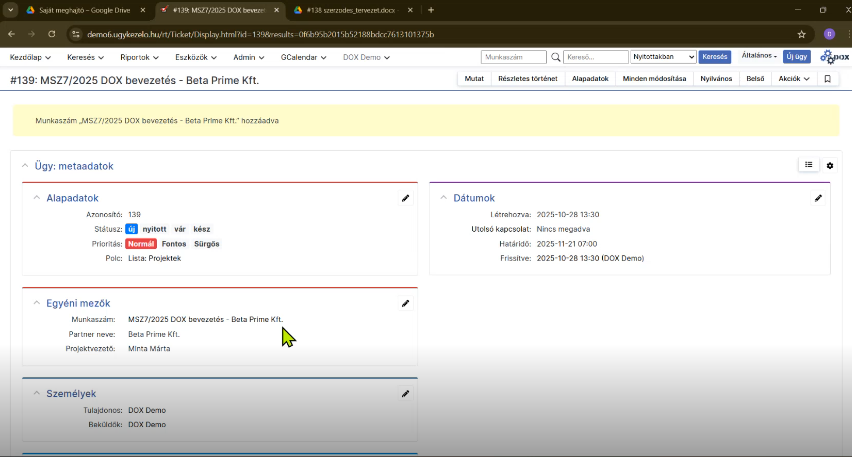The height and width of the screenshot is (457, 852).
Task: Expand the Akciók dropdown menu
Action: point(794,79)
